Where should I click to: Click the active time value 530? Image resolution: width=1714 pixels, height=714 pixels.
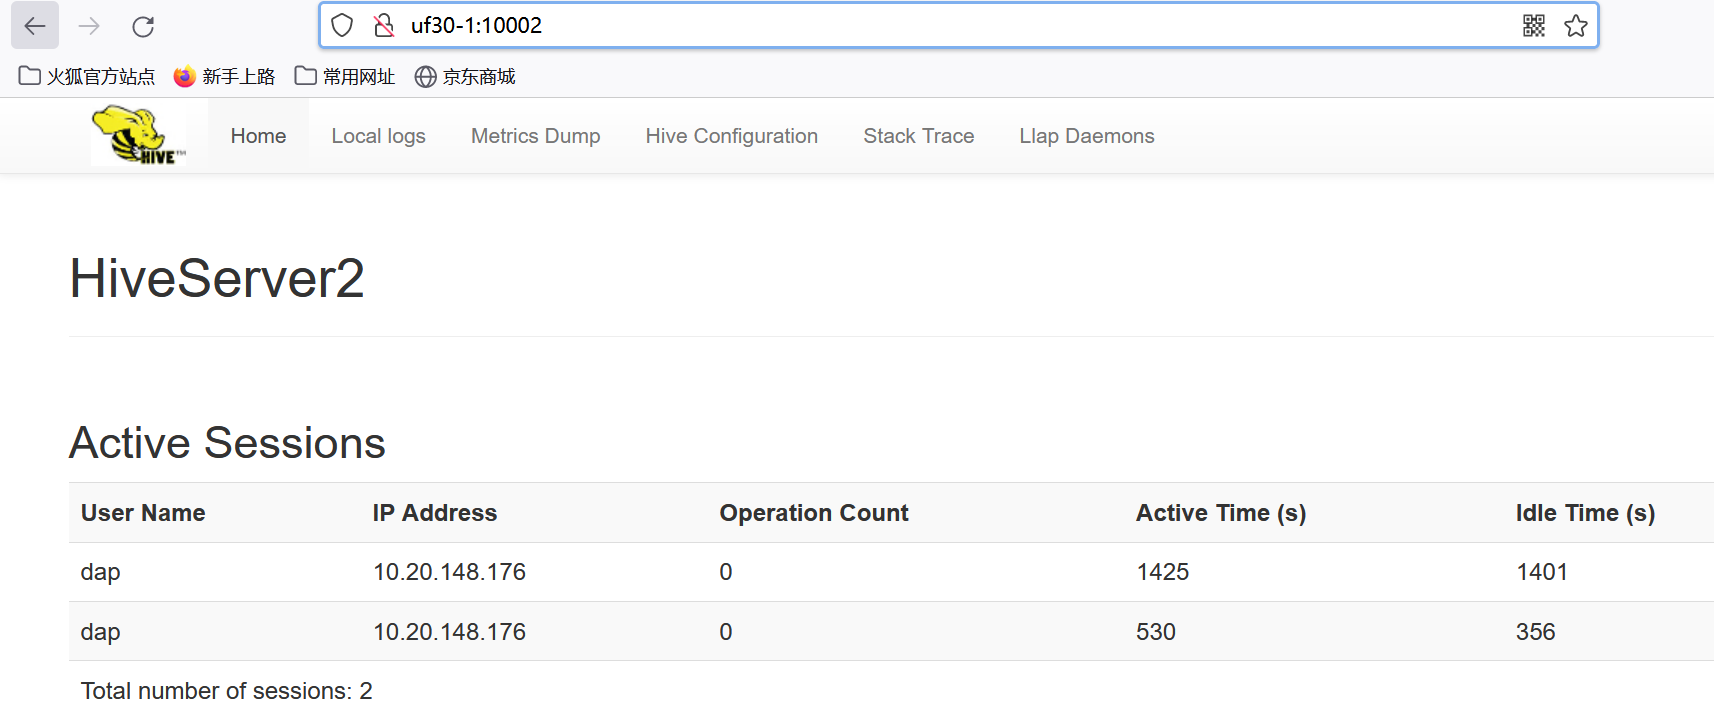[1156, 632]
